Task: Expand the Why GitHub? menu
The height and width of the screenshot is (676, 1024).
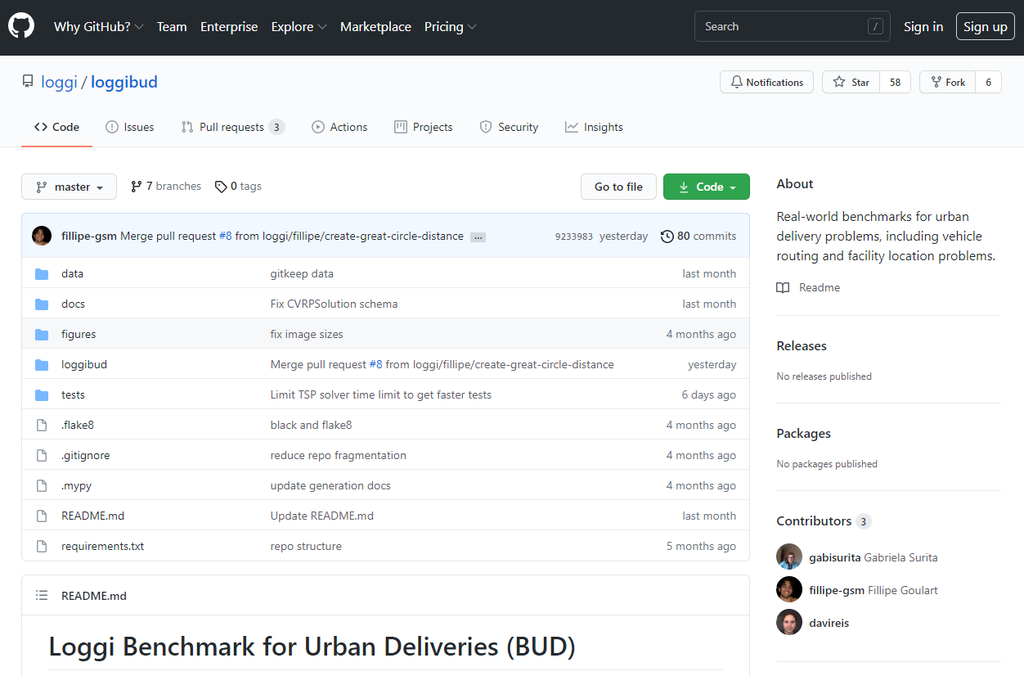Action: coord(99,27)
